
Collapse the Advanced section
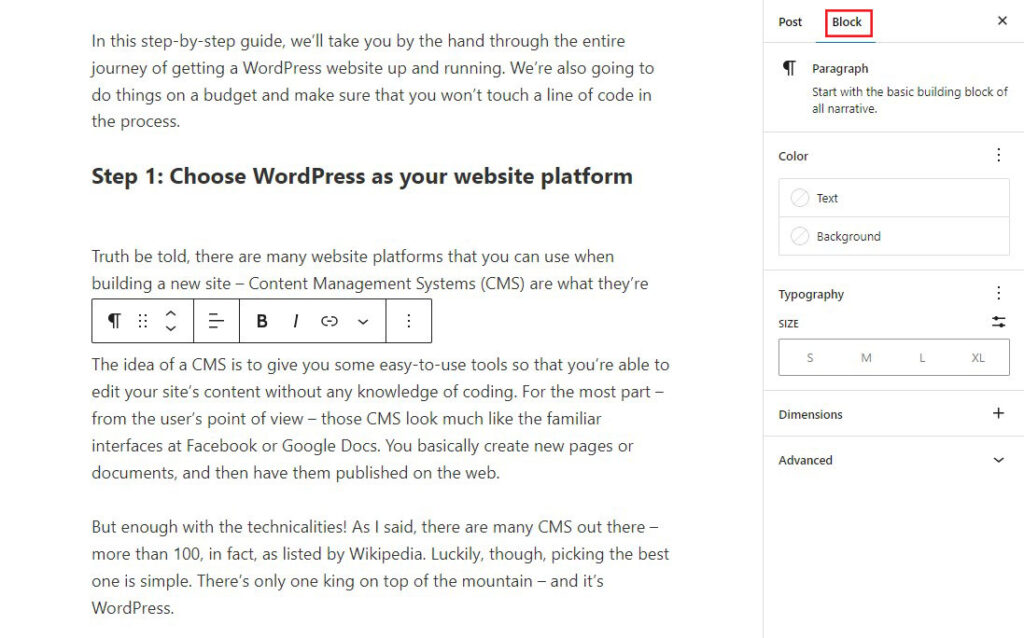click(998, 460)
